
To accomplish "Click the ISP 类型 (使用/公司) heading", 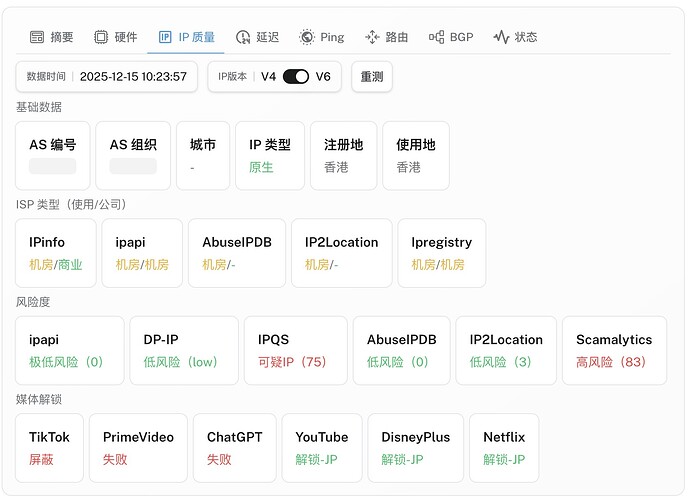I will (x=71, y=205).
